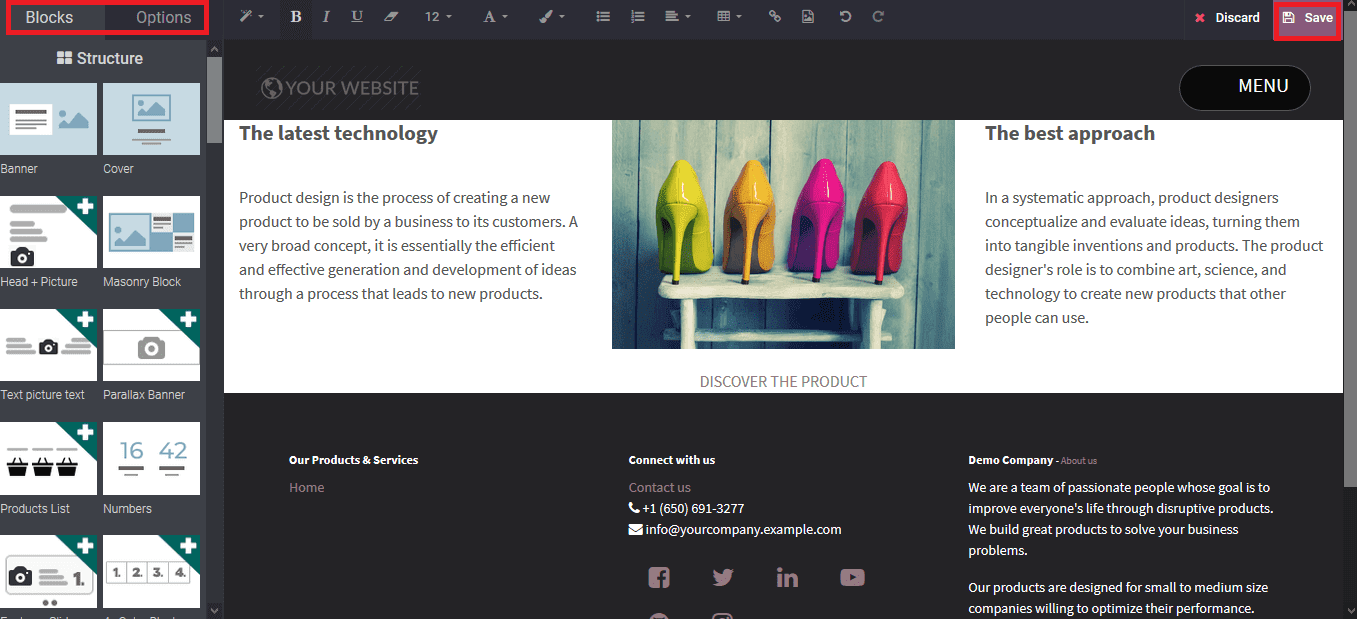Click the YOUR WEBSITE logo
The height and width of the screenshot is (619, 1357).
pyautogui.click(x=339, y=88)
